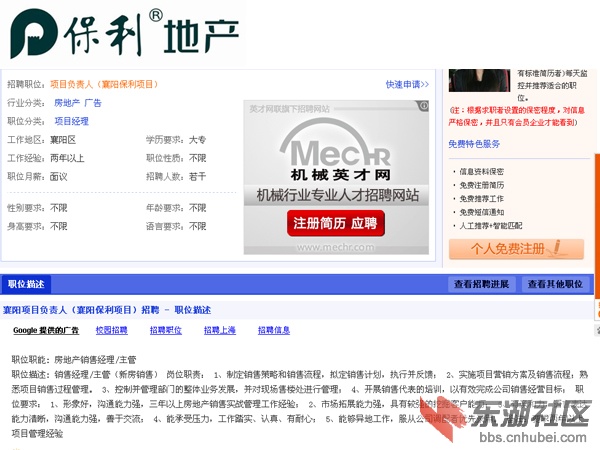Click the 注册简历 应聘 red button
Viewport: 600px width, 450px height.
[336, 223]
